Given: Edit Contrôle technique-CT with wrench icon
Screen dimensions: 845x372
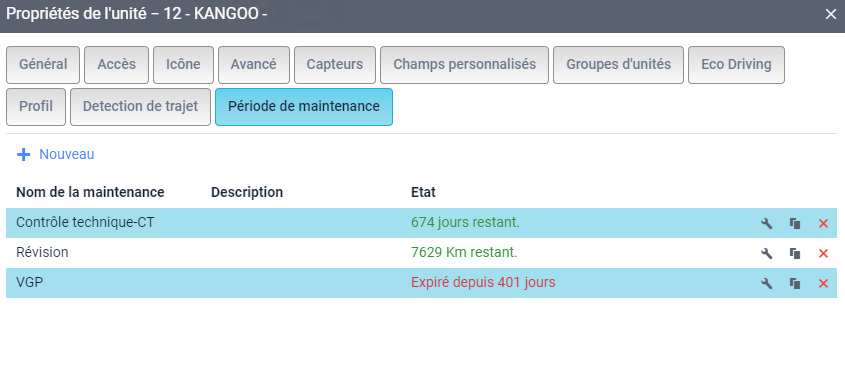Looking at the screenshot, I should coord(766,223).
